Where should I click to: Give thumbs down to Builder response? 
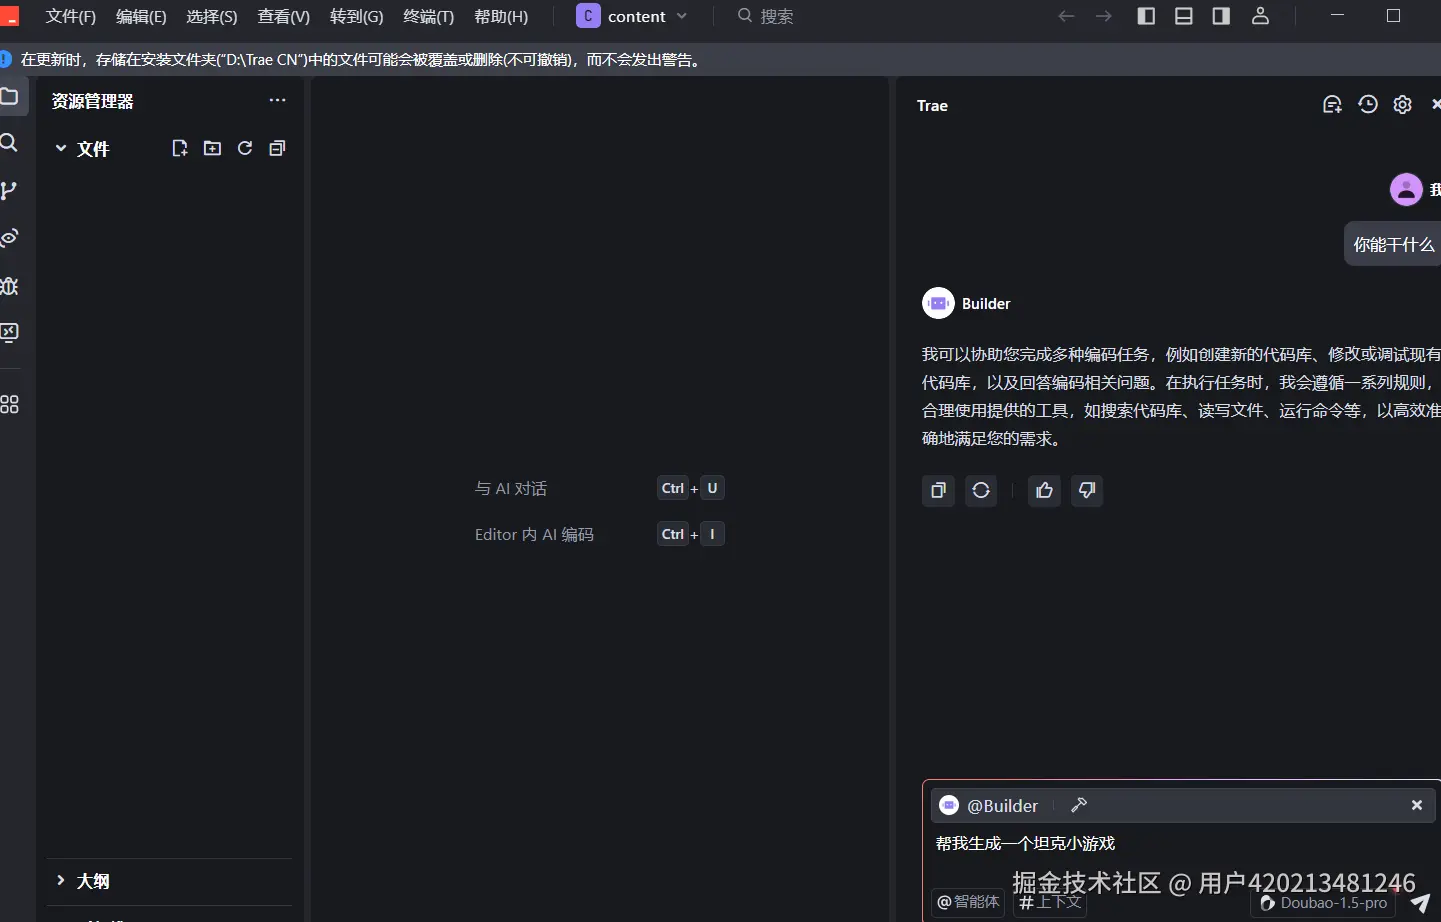1087,490
